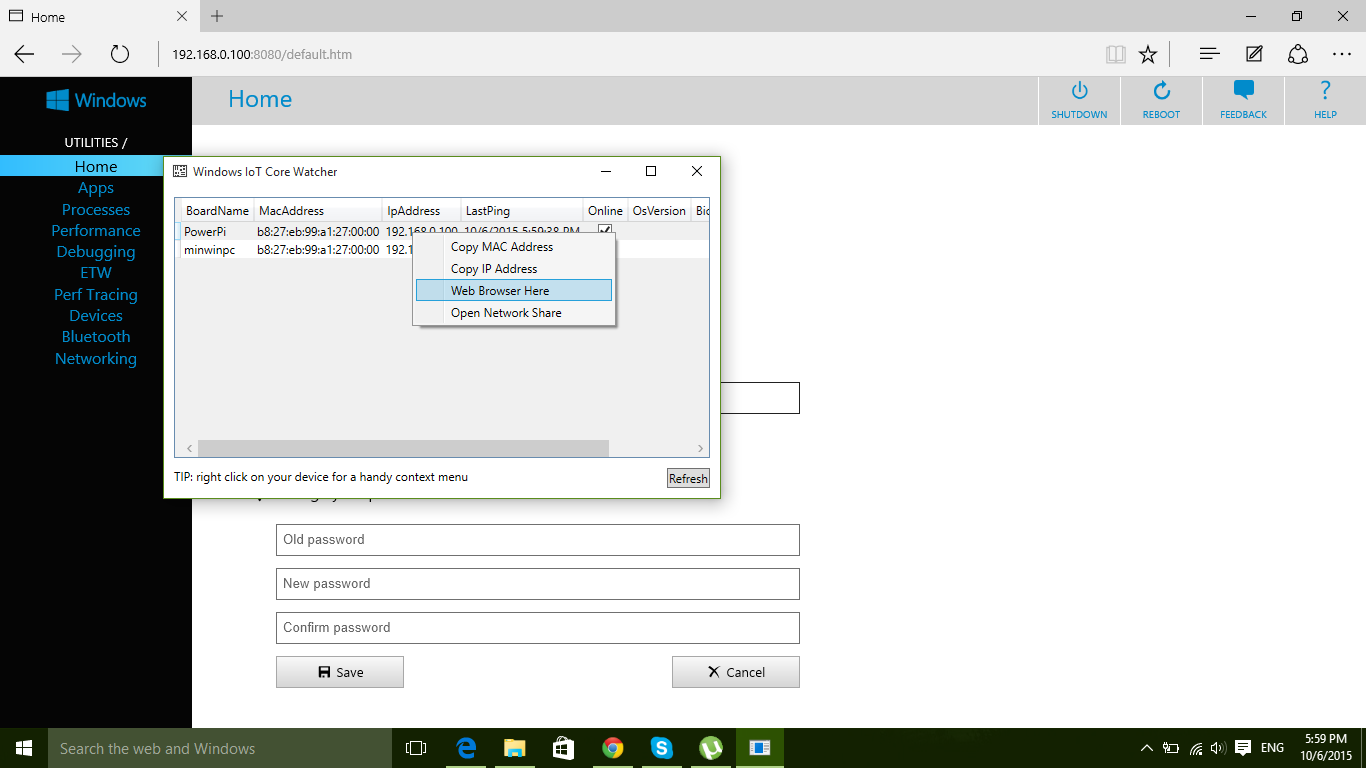Select Copy MAC Address menu entry

pos(514,247)
